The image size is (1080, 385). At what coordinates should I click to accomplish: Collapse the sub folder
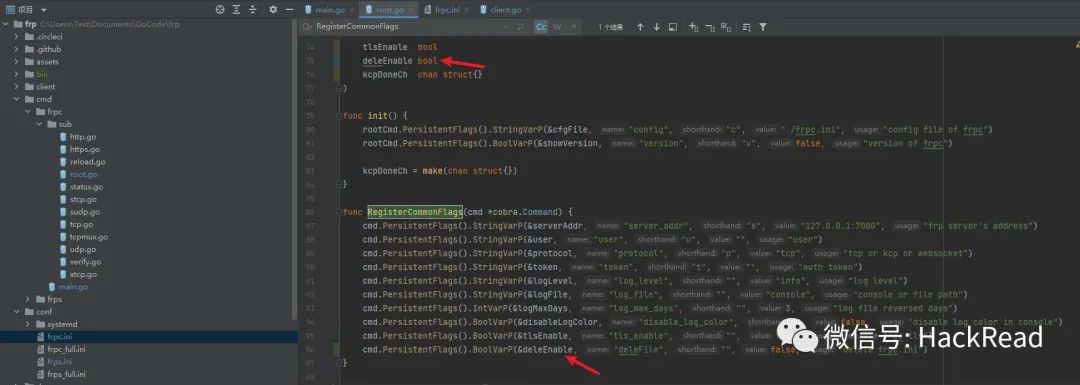coord(39,125)
